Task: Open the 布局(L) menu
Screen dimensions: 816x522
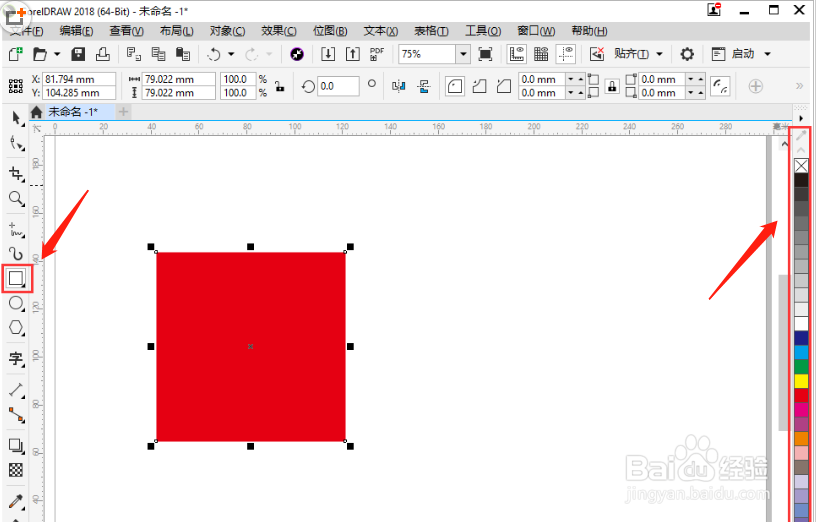Action: (x=176, y=31)
